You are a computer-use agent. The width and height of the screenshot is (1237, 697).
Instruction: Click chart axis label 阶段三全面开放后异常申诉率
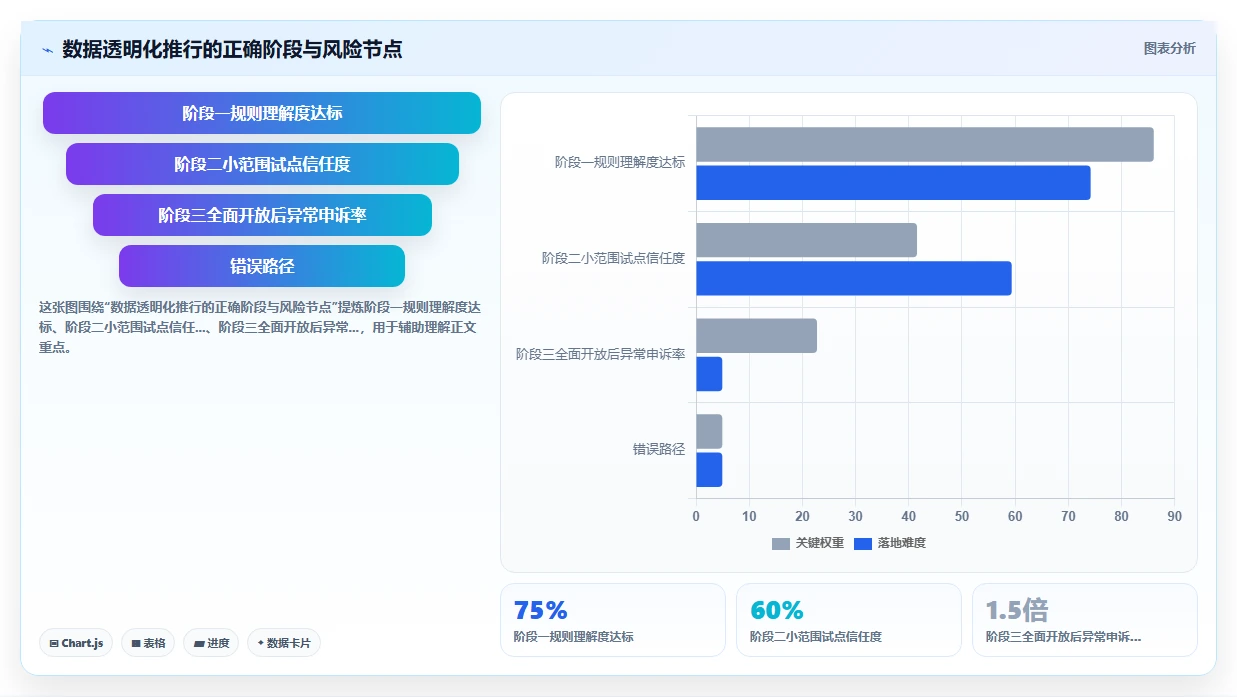601,354
